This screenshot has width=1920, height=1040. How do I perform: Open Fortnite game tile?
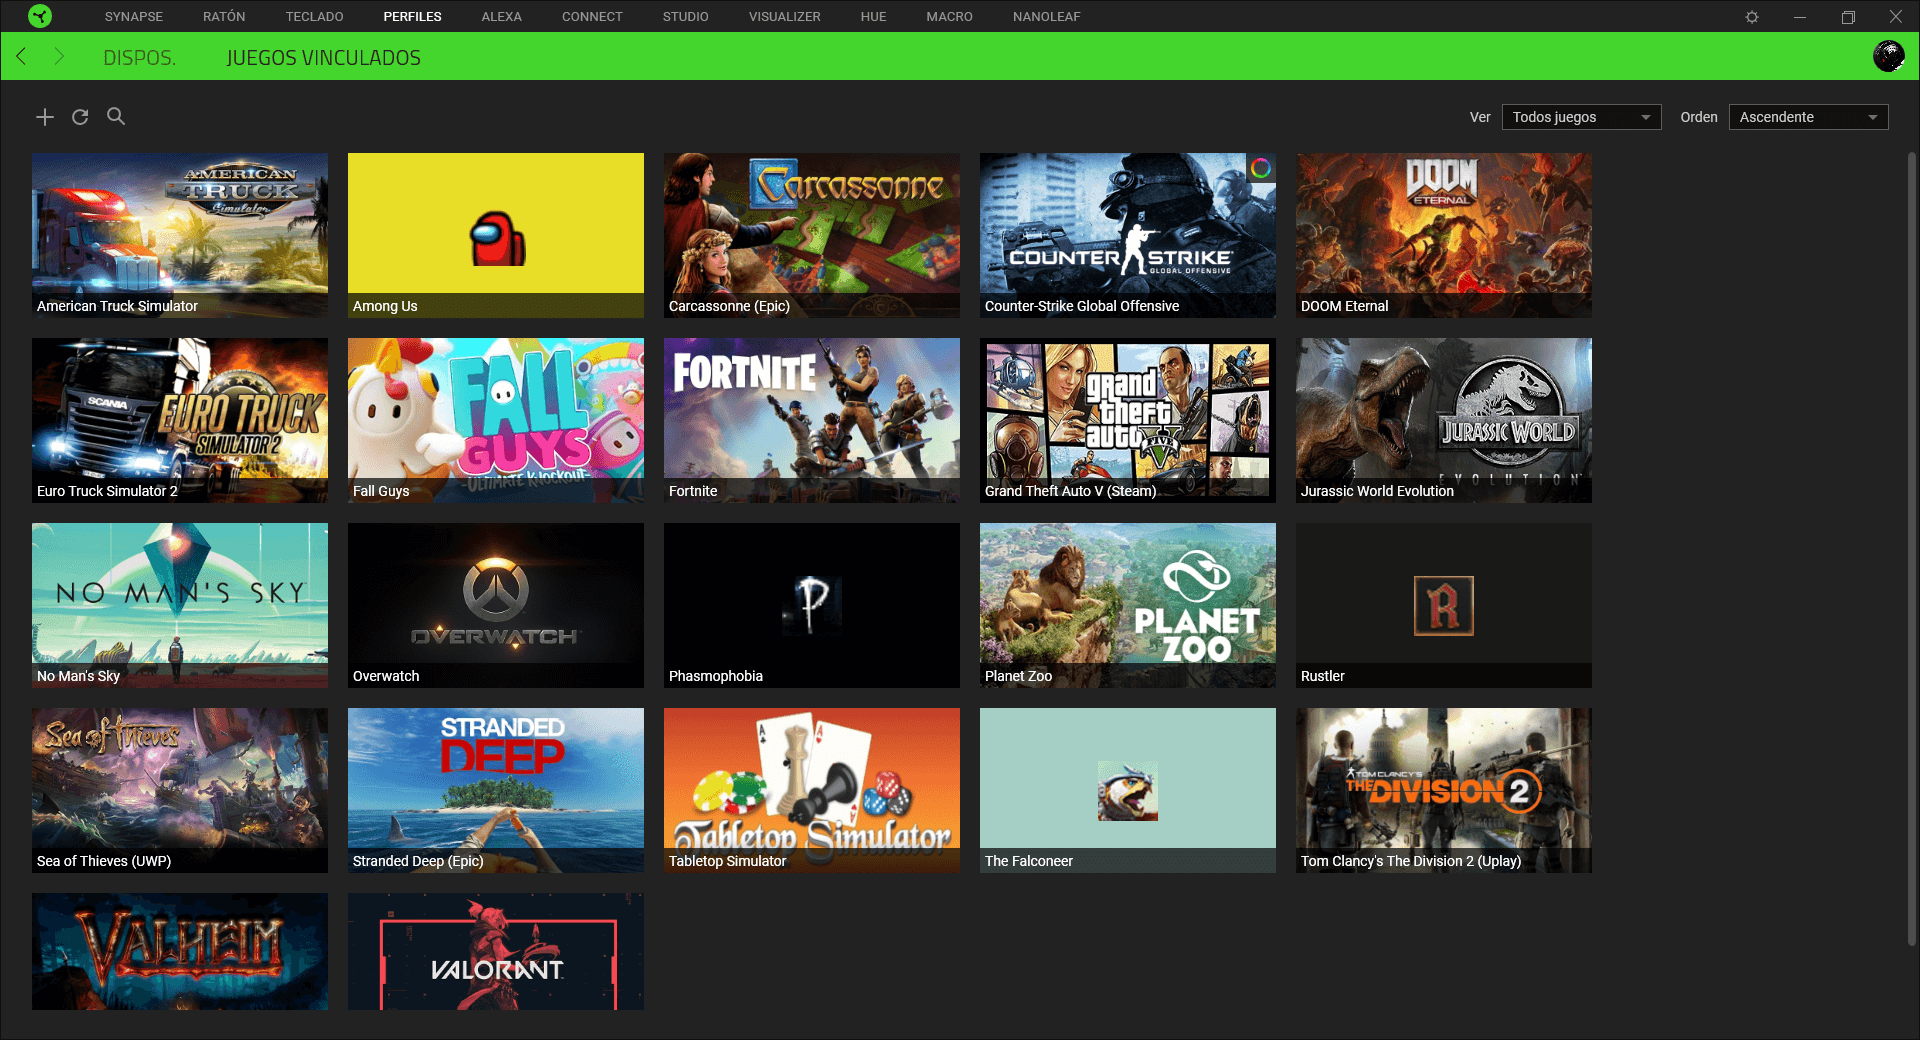tap(812, 420)
